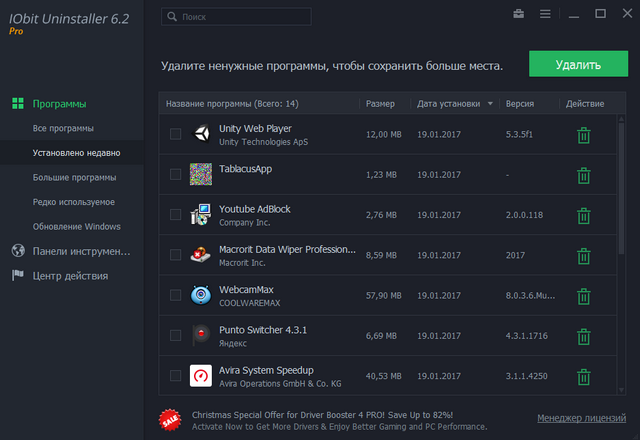Tick the TablacusApp checkbox
This screenshot has width=640, height=440.
click(x=175, y=174)
